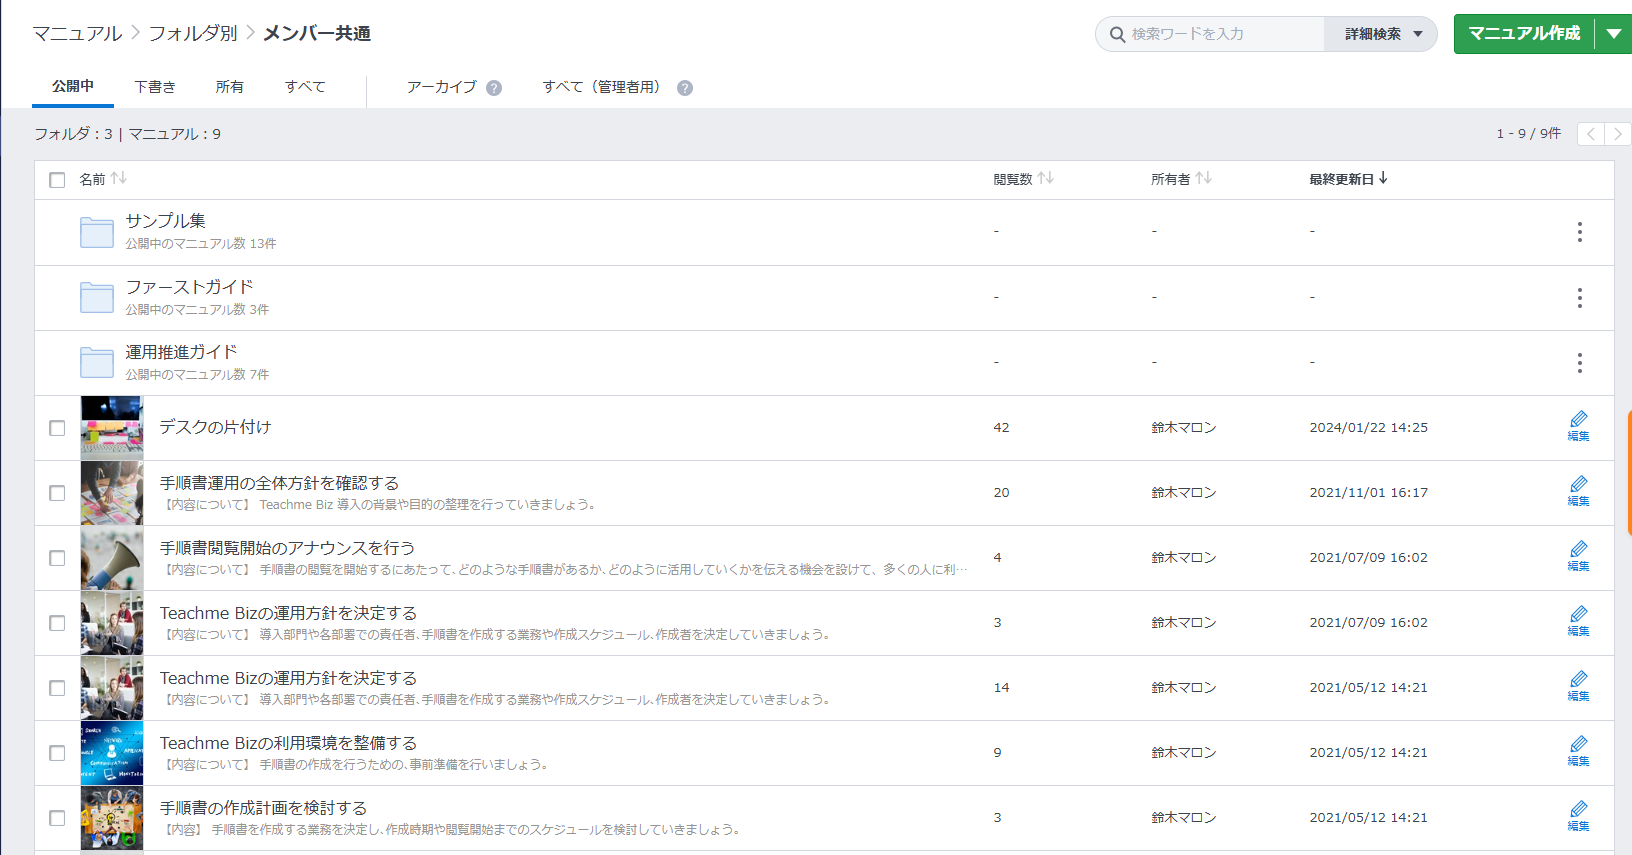
Task: Sort by 閲覧数 using the sort arrows
Action: [x=1045, y=178]
